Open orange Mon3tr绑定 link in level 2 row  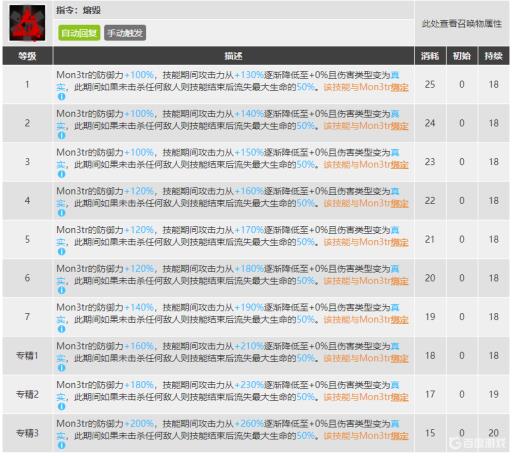click(x=384, y=126)
